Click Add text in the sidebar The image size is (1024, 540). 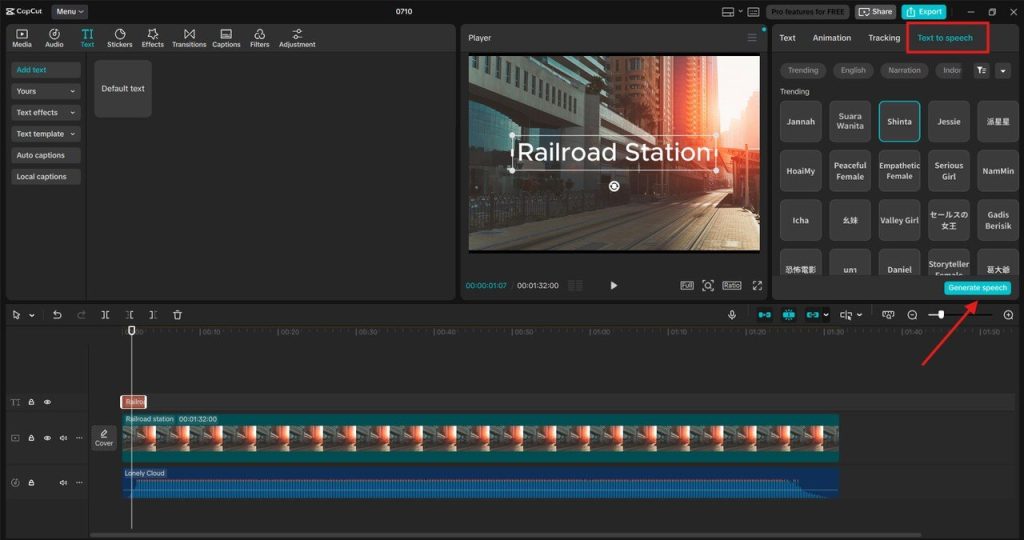(46, 70)
